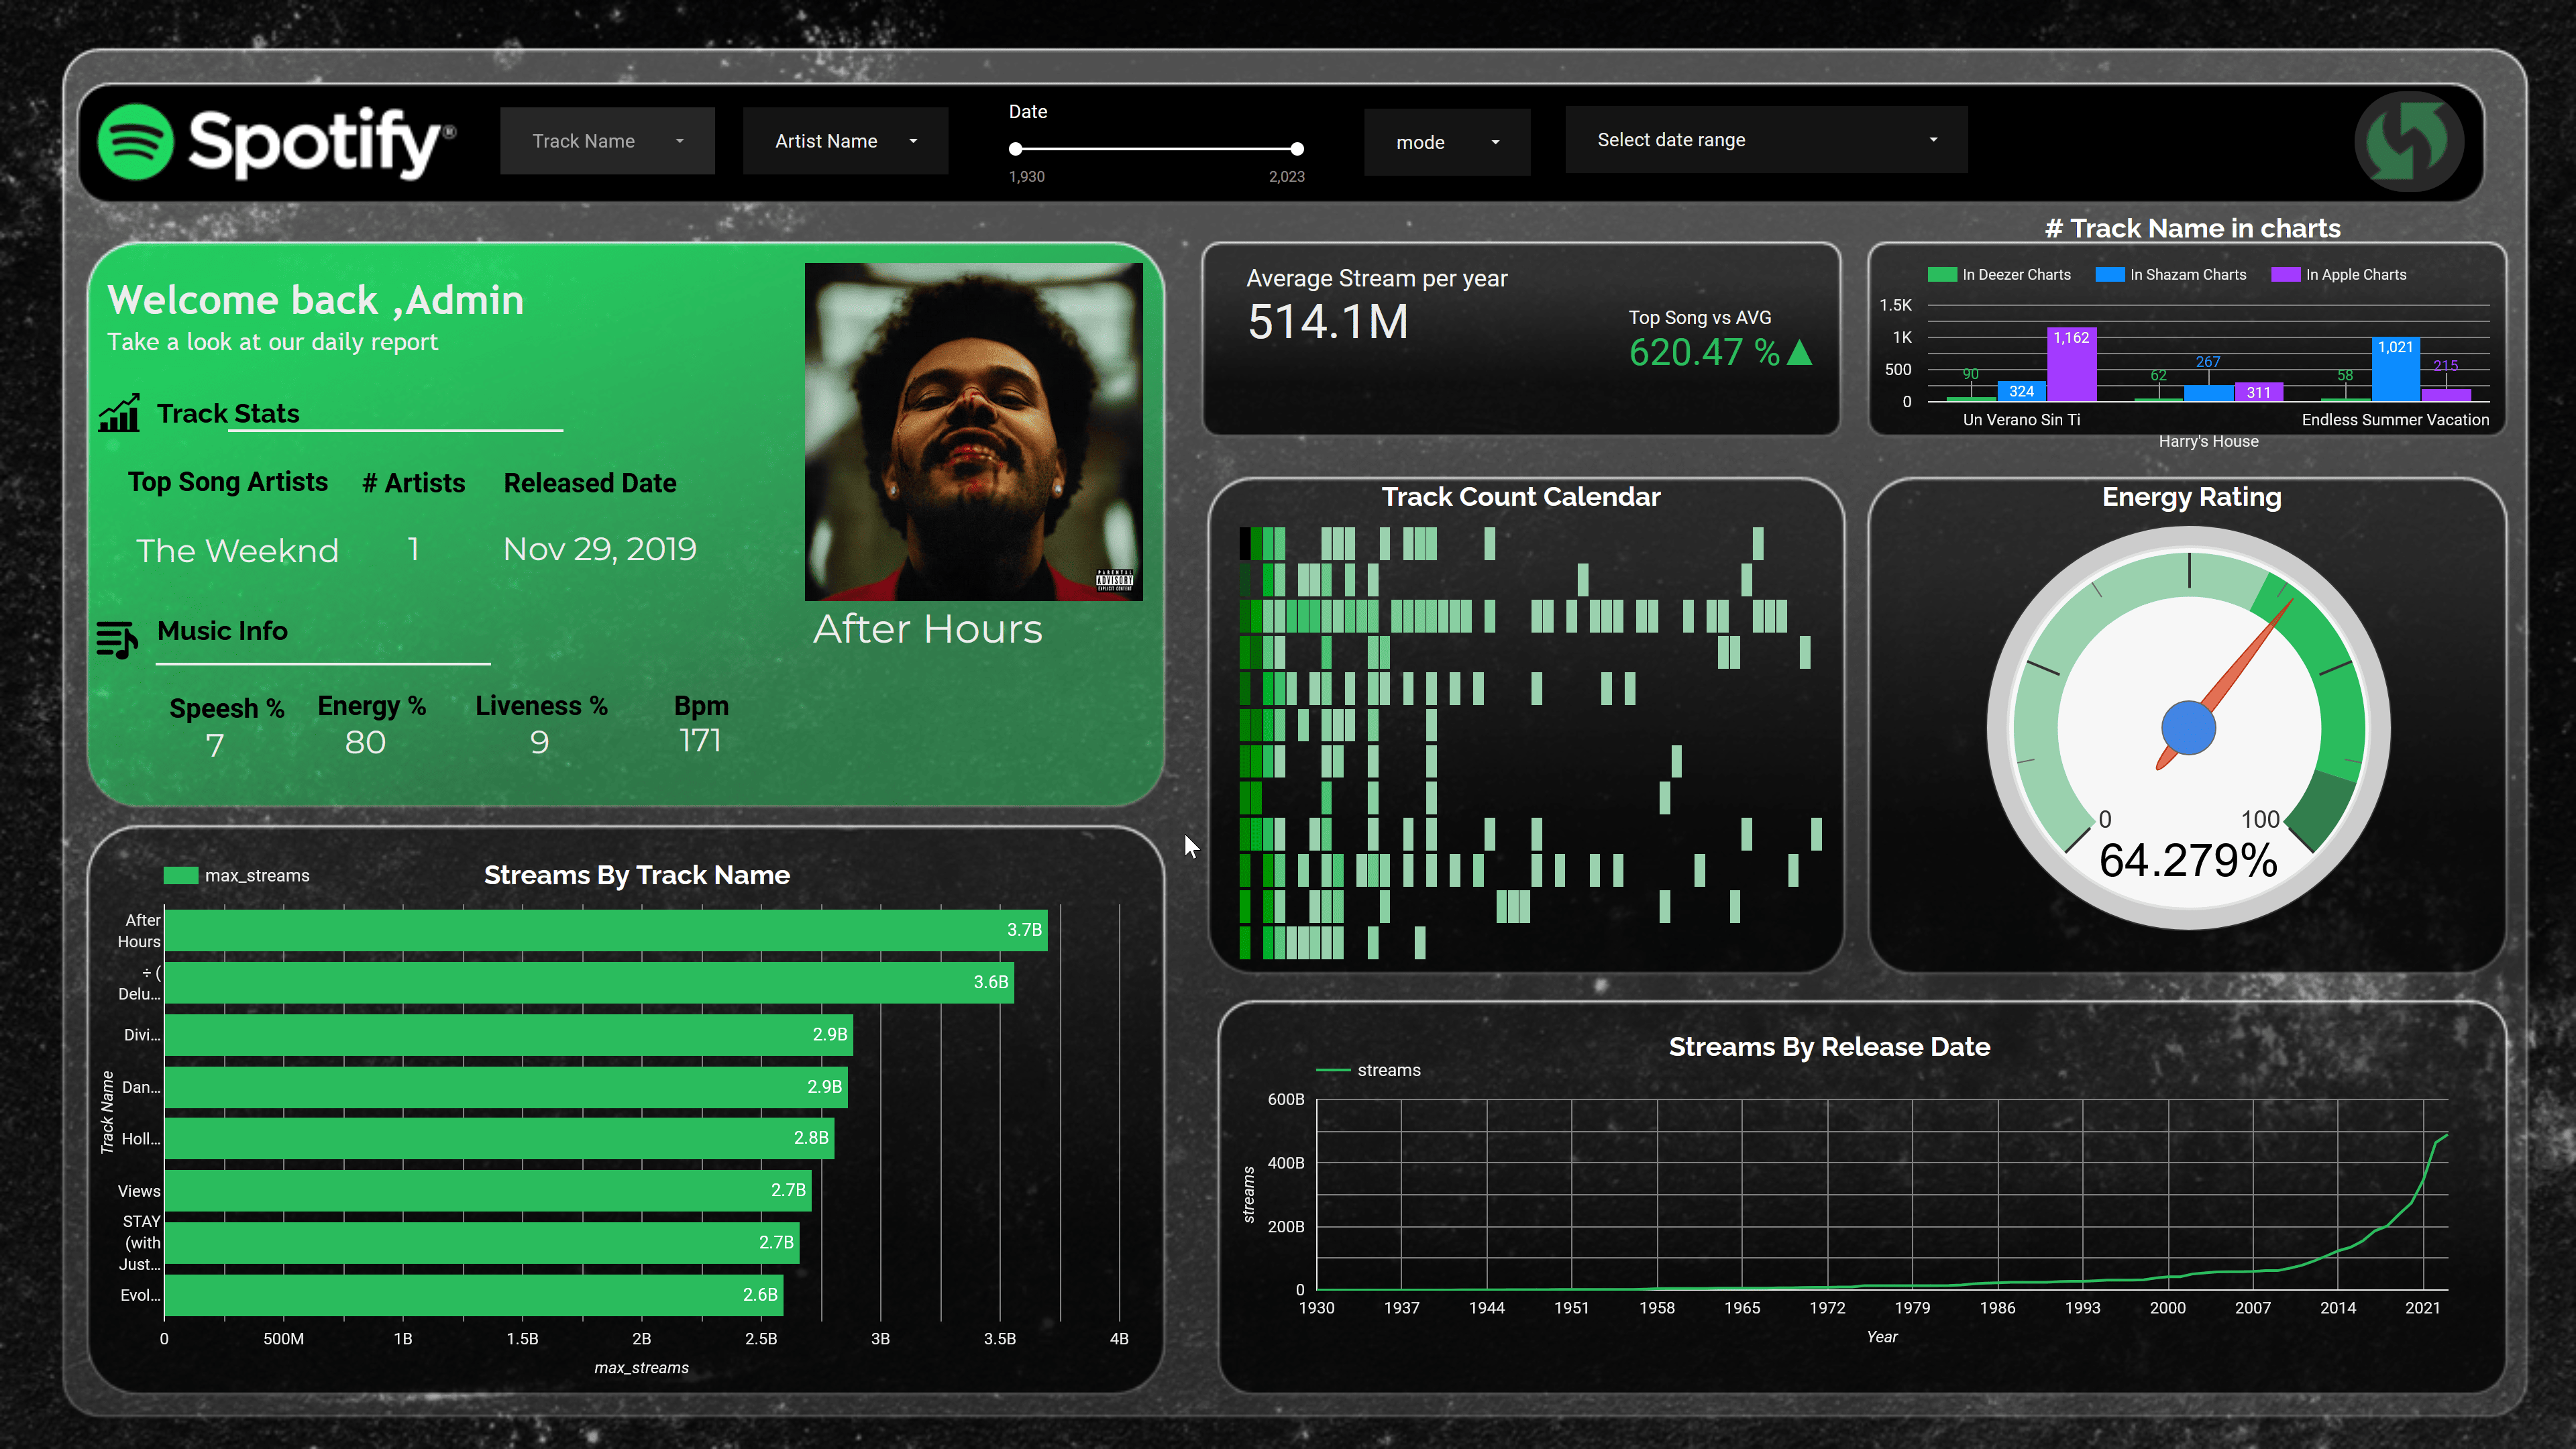Click the Energy Rating gauge needle hub
The width and height of the screenshot is (2576, 1449).
(2188, 728)
